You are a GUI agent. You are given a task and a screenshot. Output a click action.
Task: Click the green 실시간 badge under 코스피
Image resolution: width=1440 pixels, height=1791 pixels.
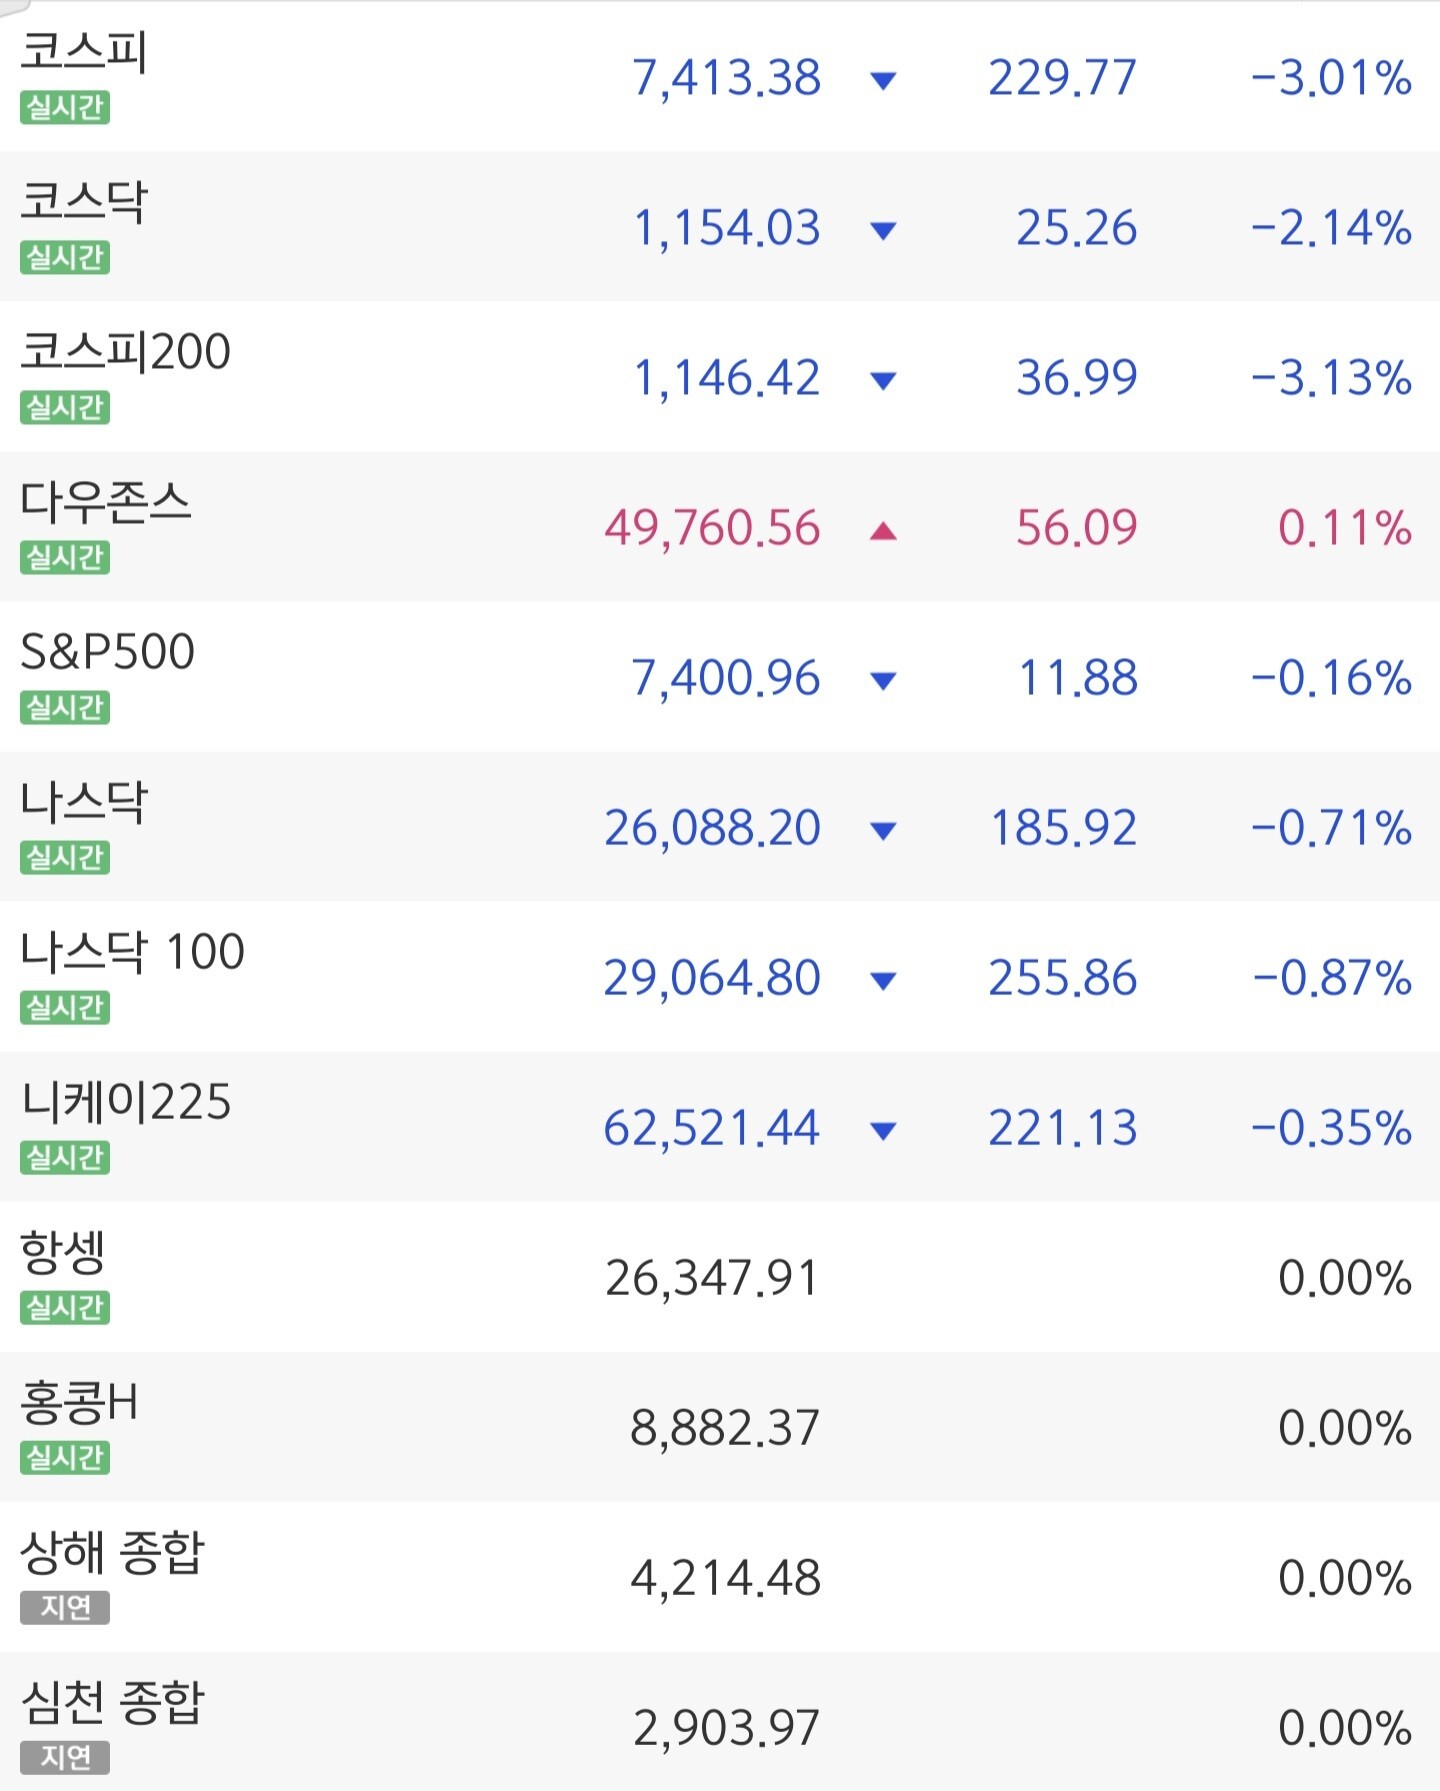(x=65, y=107)
